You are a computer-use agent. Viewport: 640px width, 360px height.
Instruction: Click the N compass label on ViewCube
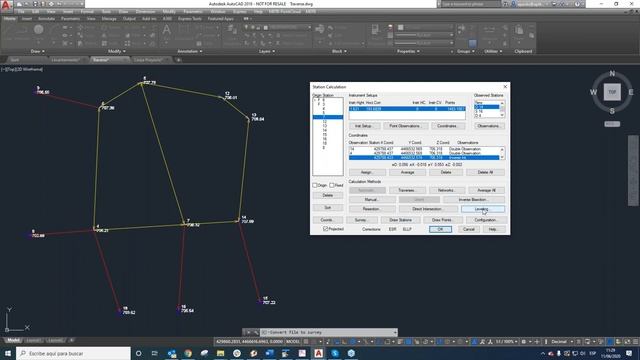(612, 73)
